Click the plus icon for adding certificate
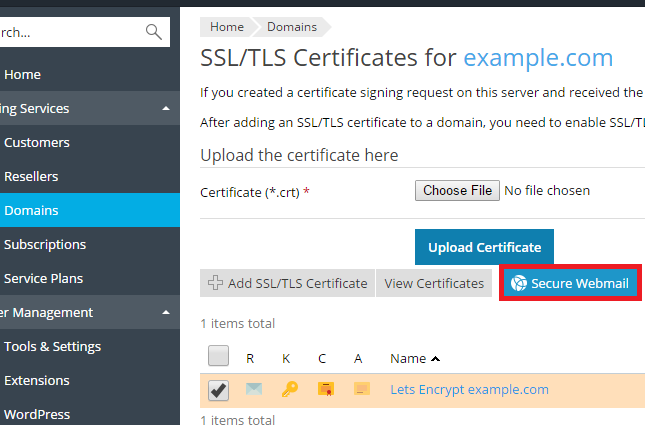 (215, 283)
